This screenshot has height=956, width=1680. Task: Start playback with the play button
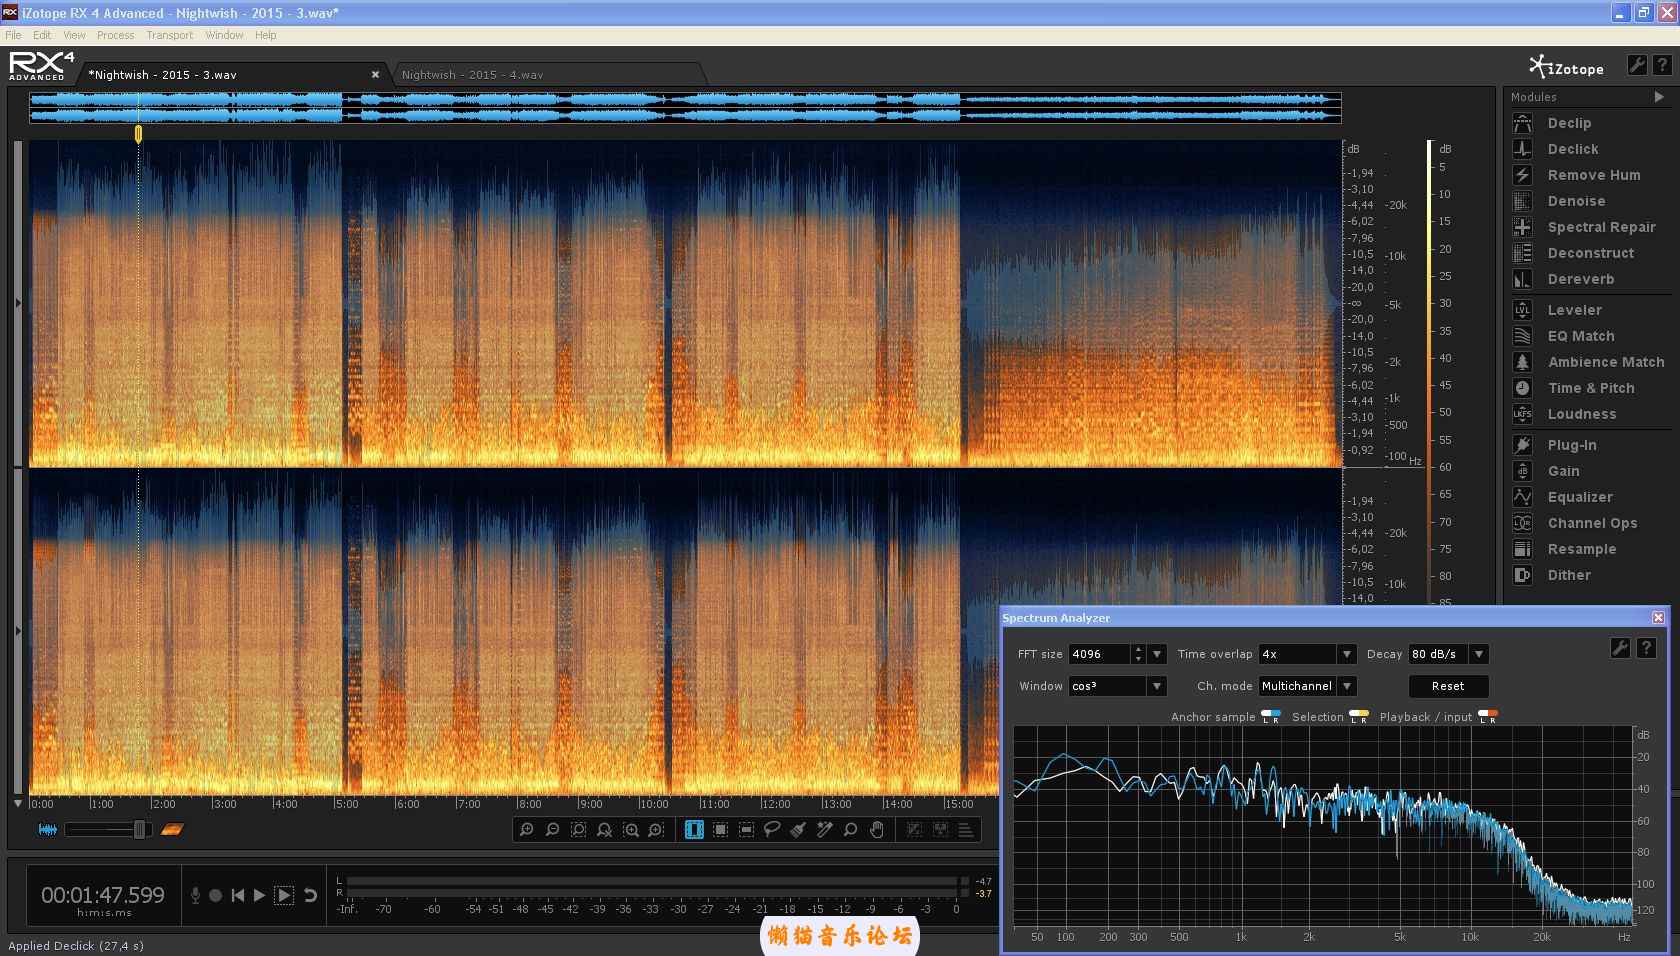click(259, 895)
